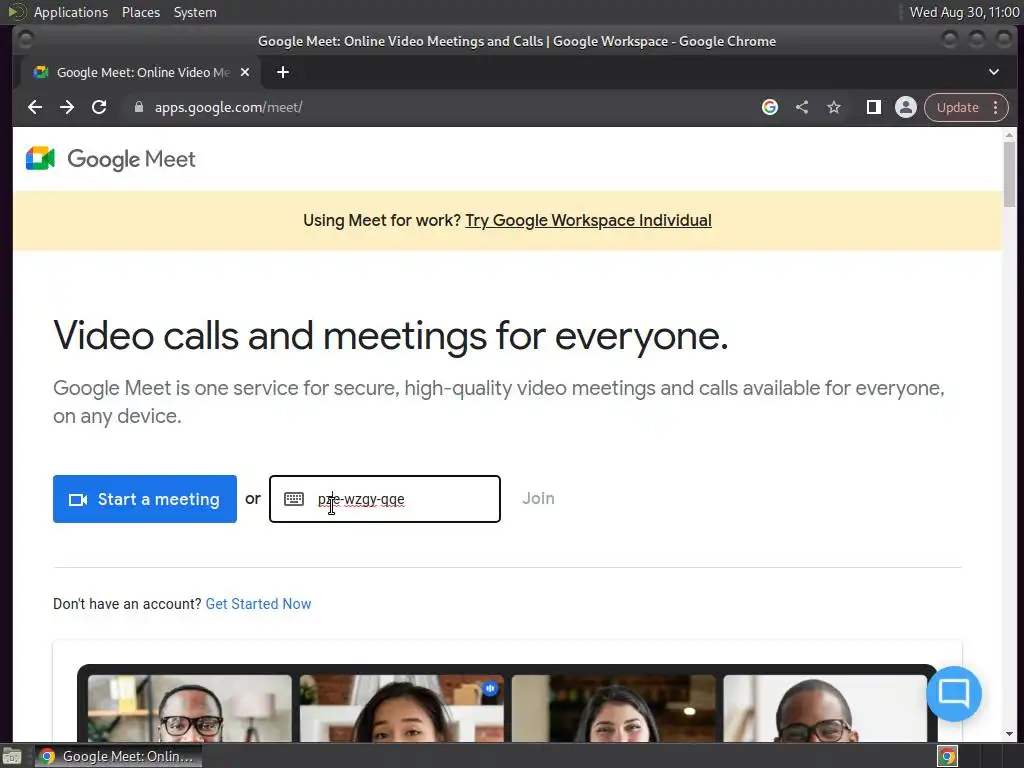1024x768 pixels.
Task: Bookmark this page with the star icon
Action: [834, 107]
